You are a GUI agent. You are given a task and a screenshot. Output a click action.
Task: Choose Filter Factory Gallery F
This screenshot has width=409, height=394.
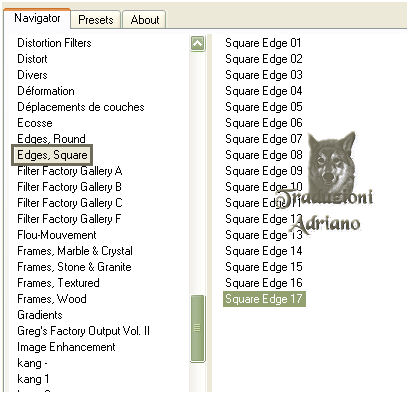coord(69,219)
